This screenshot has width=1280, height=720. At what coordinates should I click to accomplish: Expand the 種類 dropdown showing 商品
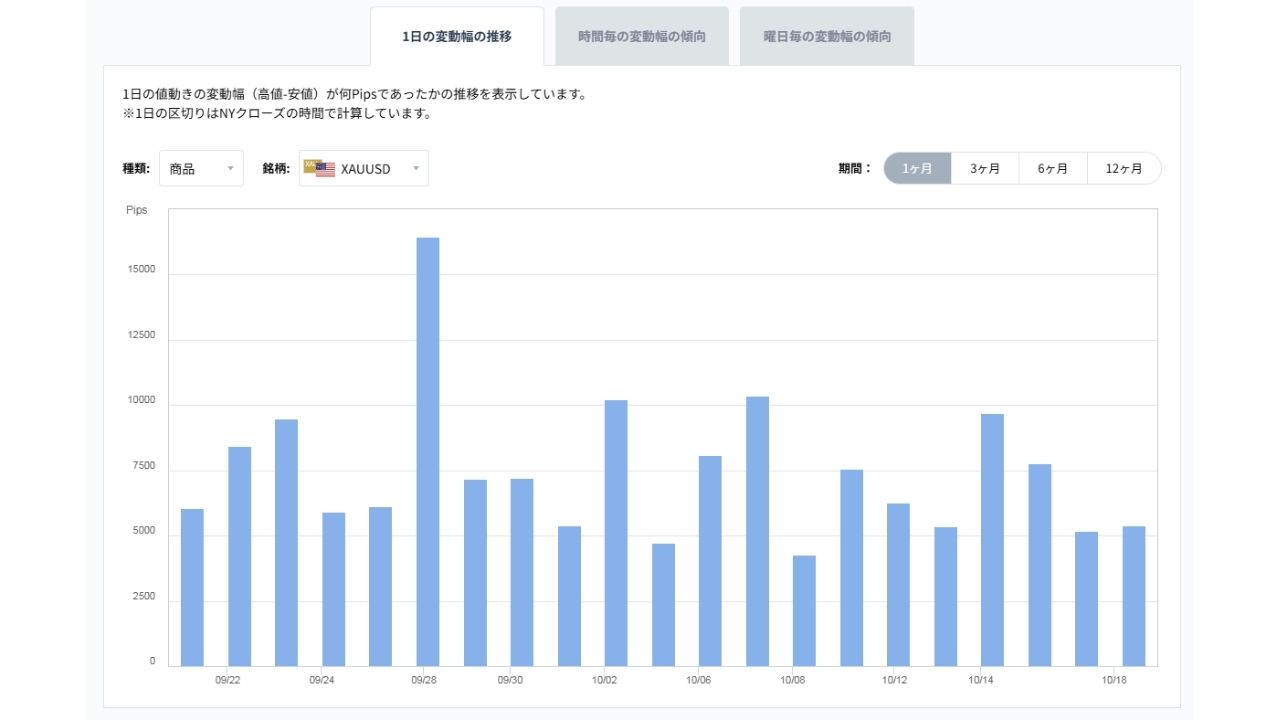(x=201, y=168)
